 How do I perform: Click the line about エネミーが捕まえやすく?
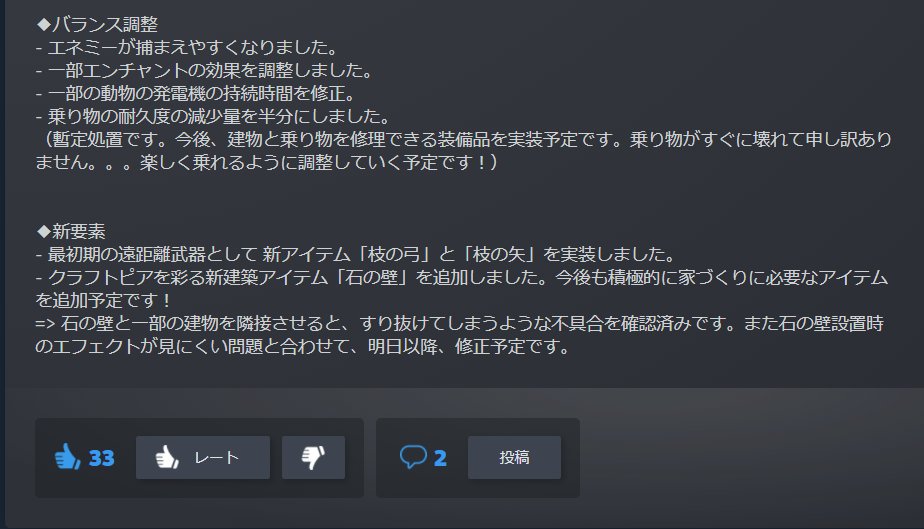pos(187,47)
